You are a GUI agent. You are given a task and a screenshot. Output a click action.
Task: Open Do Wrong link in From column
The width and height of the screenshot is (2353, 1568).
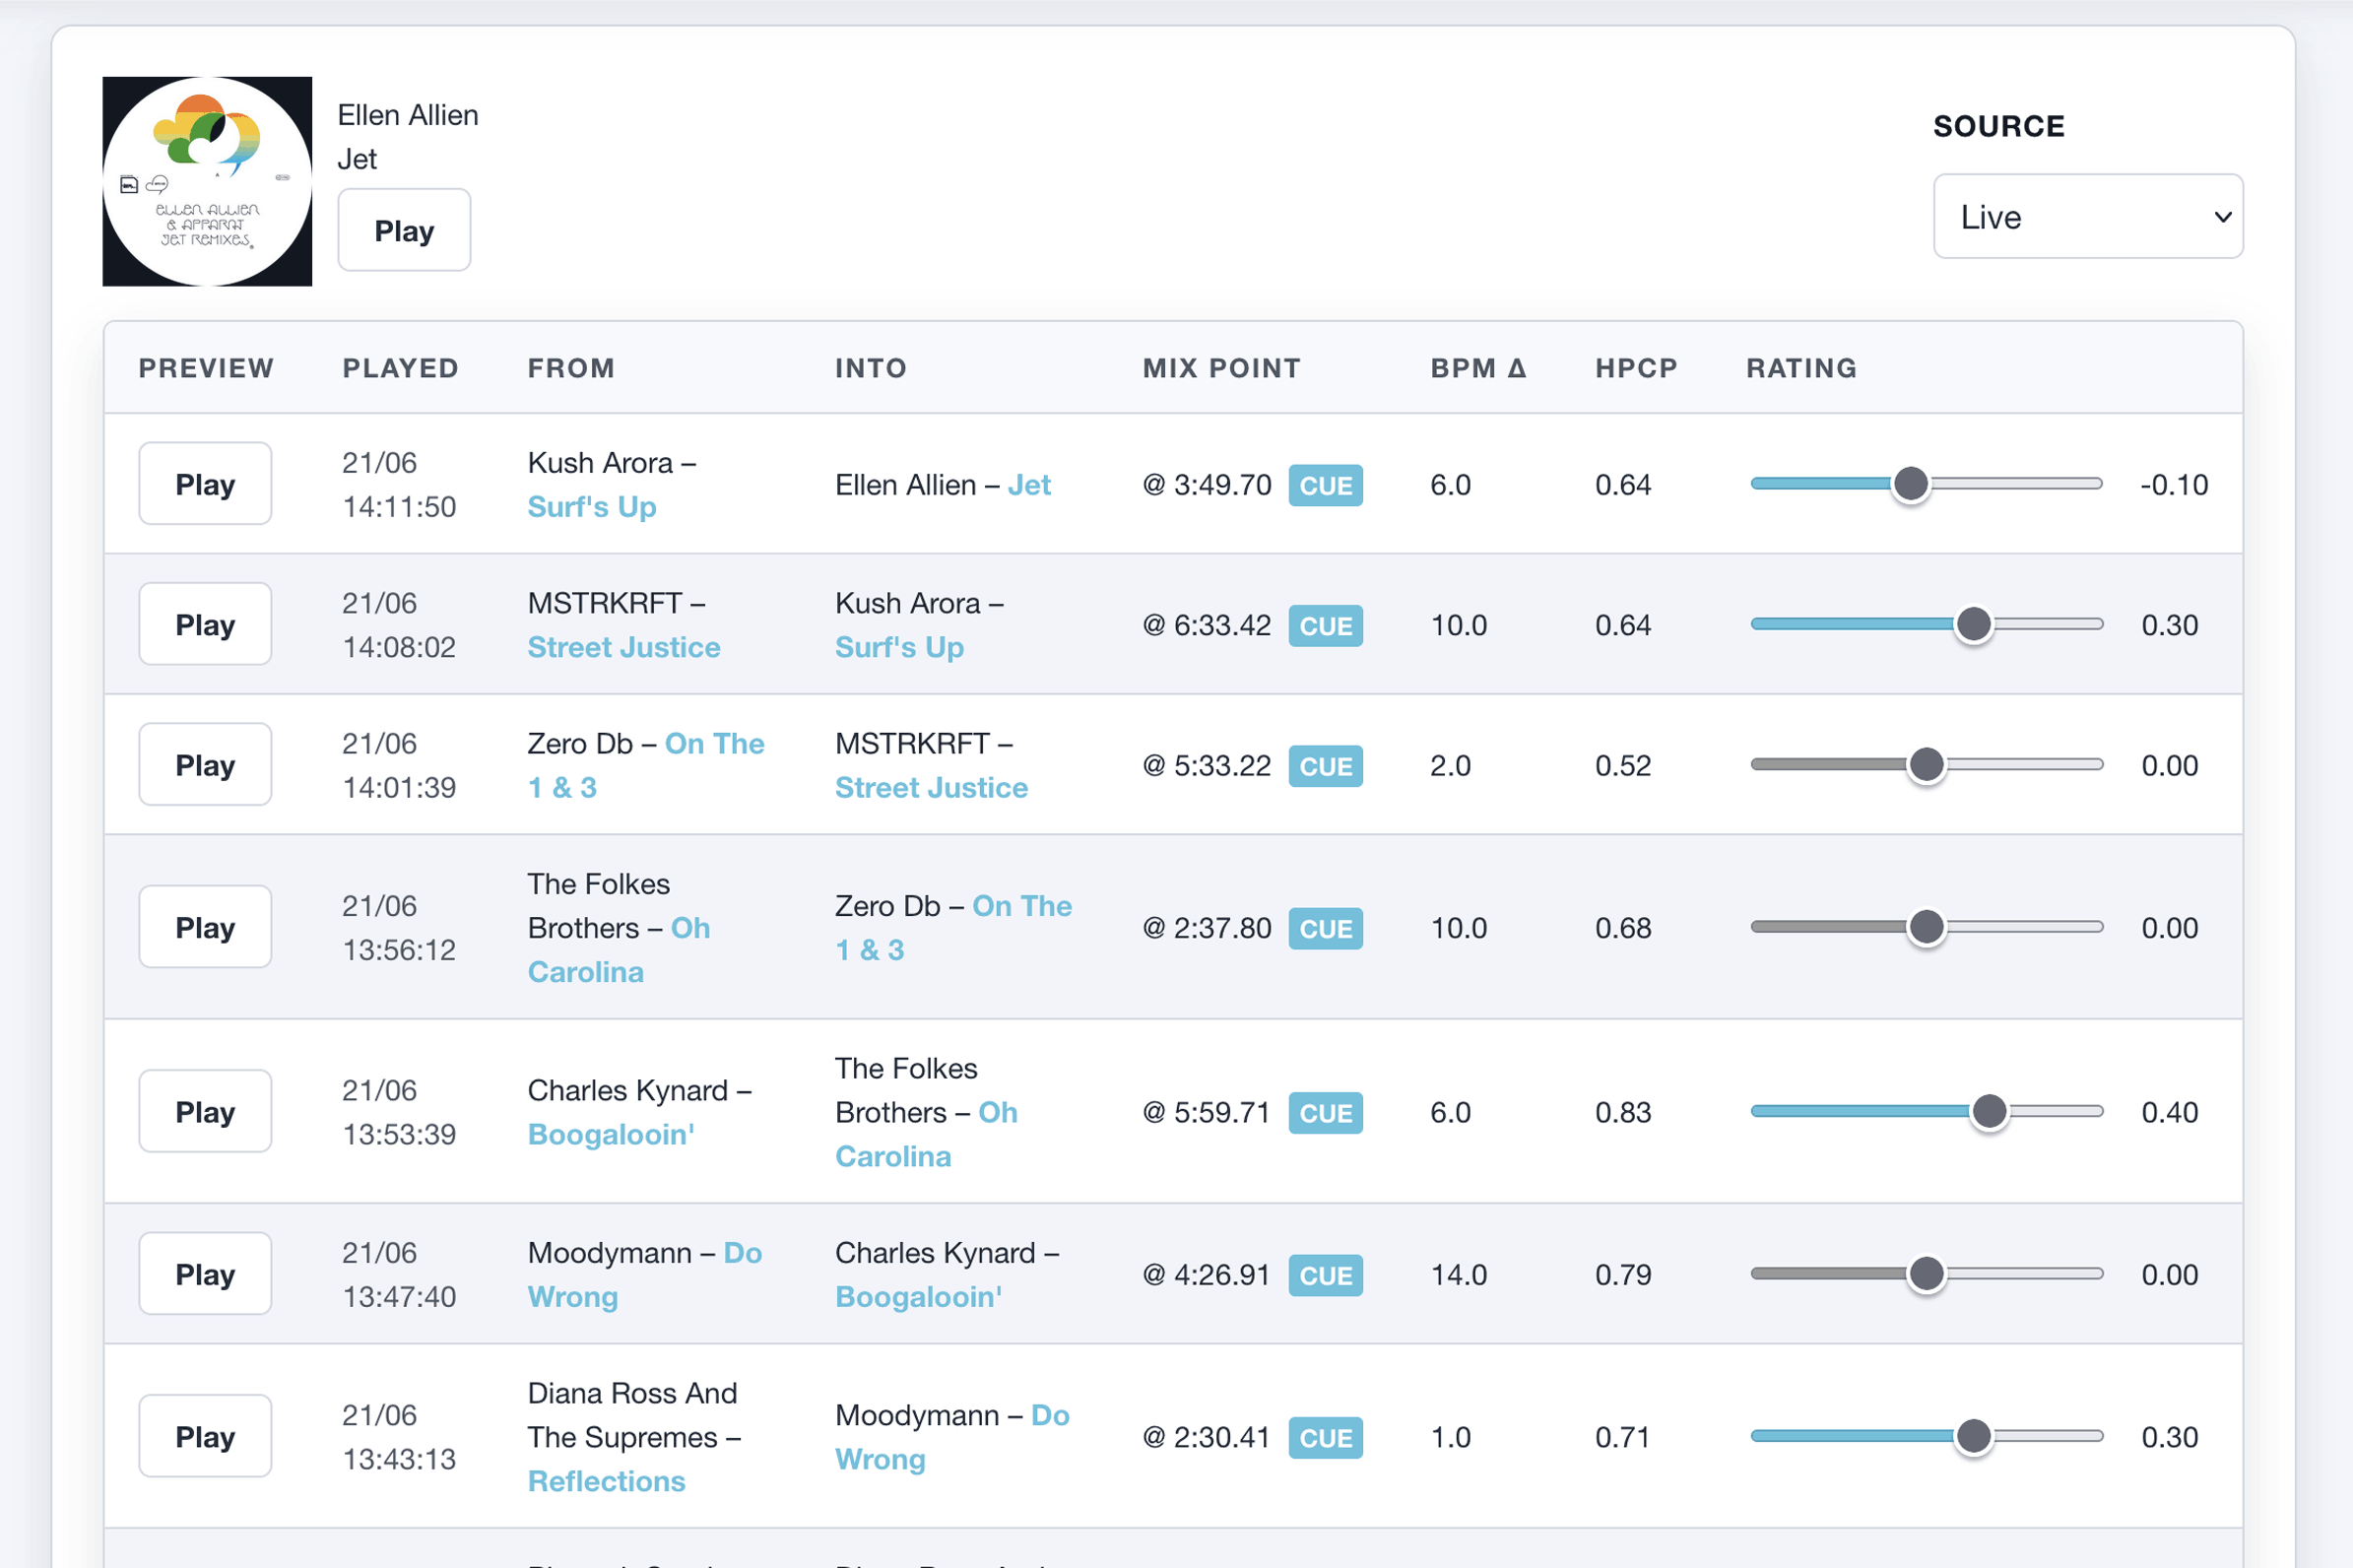click(x=645, y=1275)
